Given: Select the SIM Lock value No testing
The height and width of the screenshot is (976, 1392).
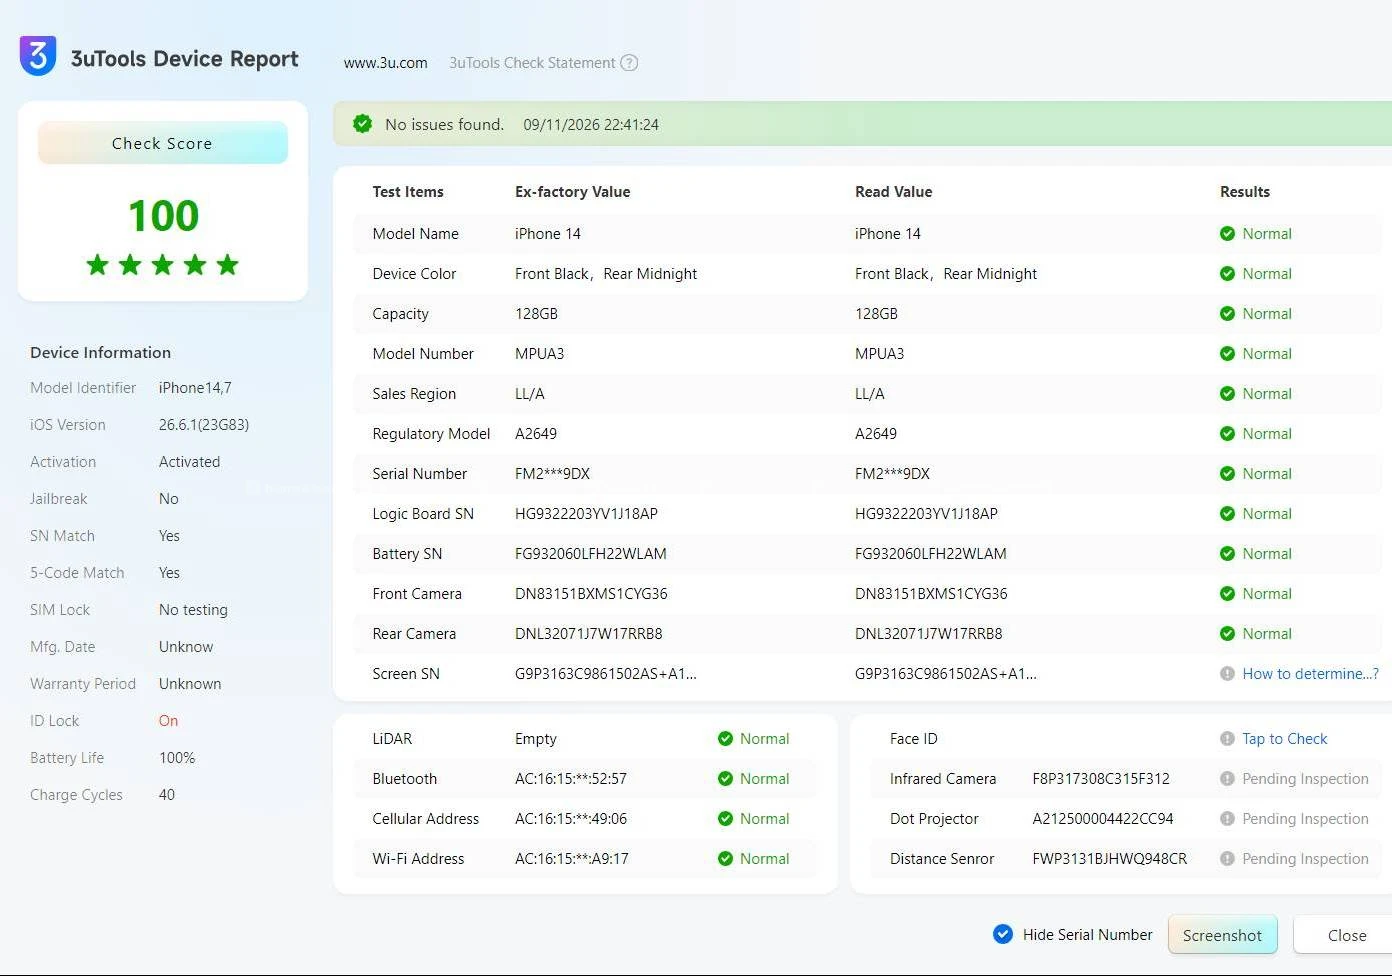Looking at the screenshot, I should coord(193,610).
